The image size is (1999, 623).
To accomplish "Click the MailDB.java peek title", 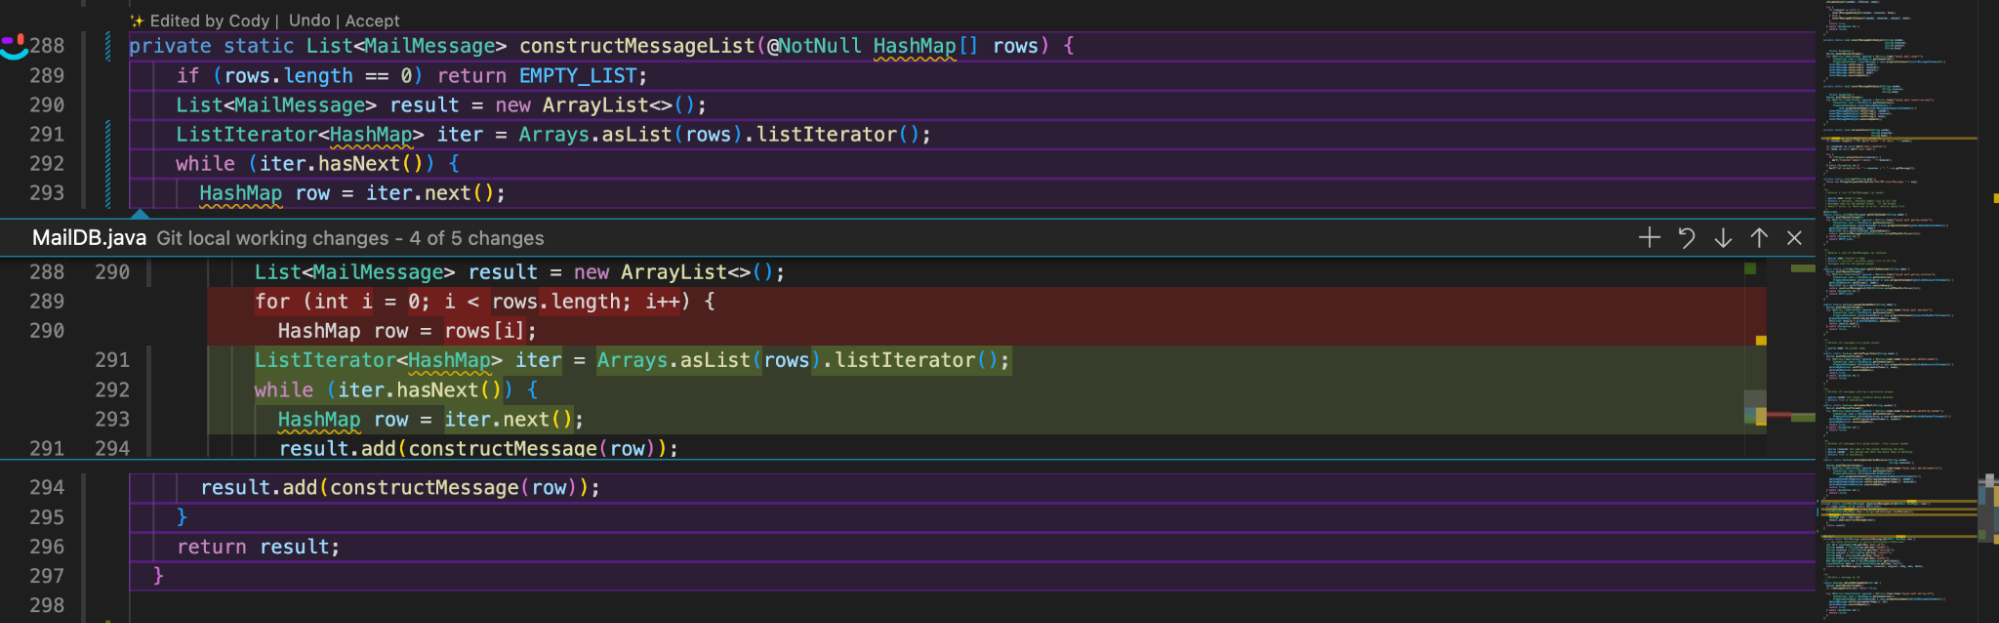I will 89,238.
